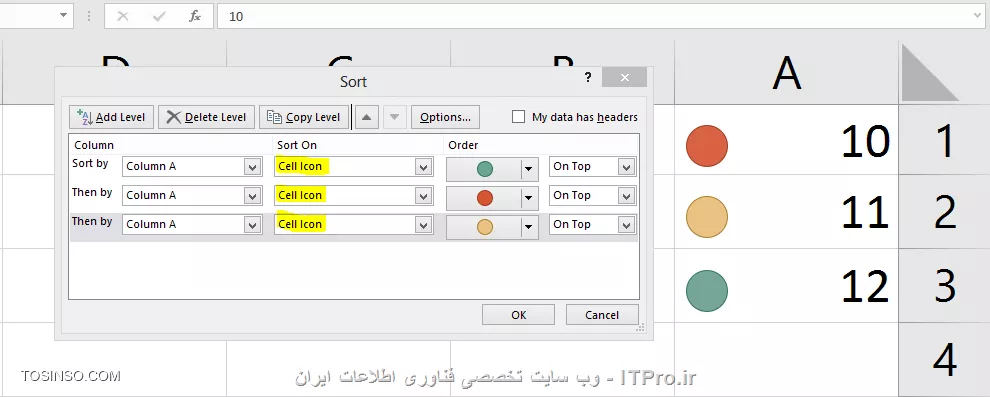Click the red circle icon in cell A1
Viewport: 990px width, 397px height.
(707, 146)
